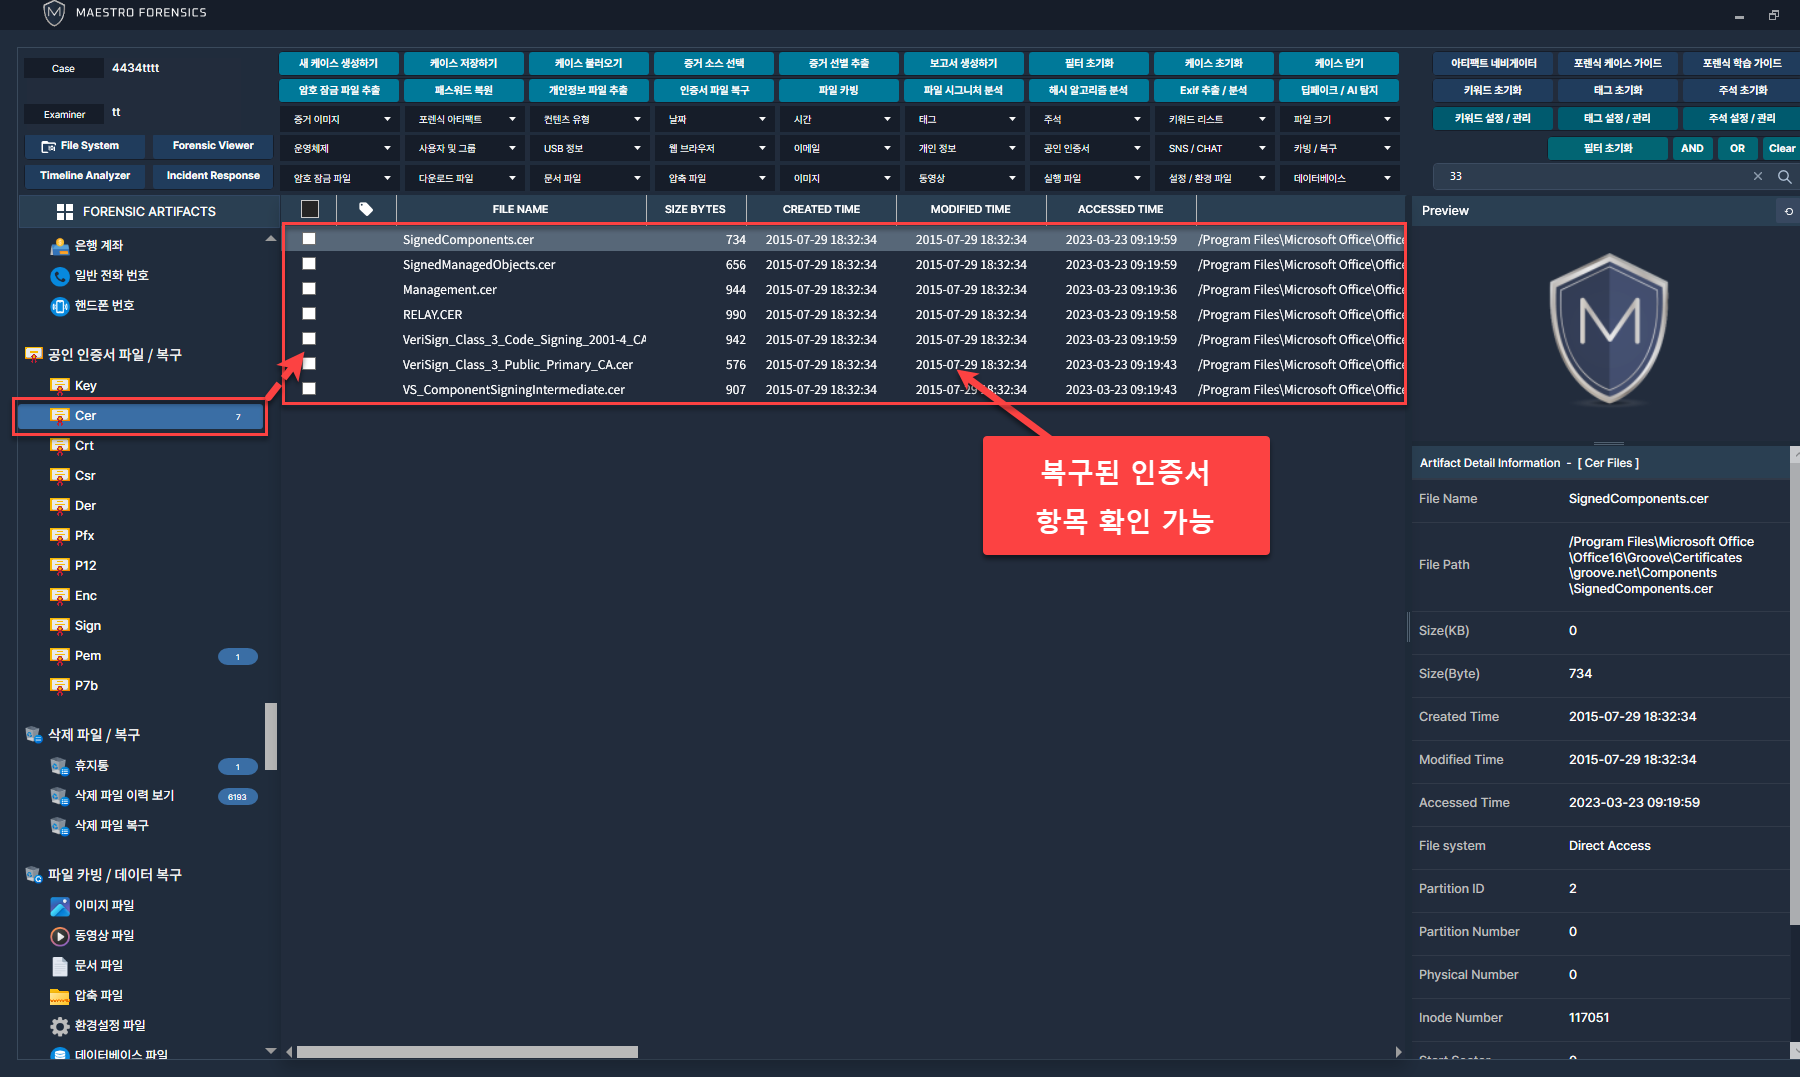Toggle the select-all checkbox in table header
Image resolution: width=1800 pixels, height=1077 pixels.
click(x=310, y=209)
